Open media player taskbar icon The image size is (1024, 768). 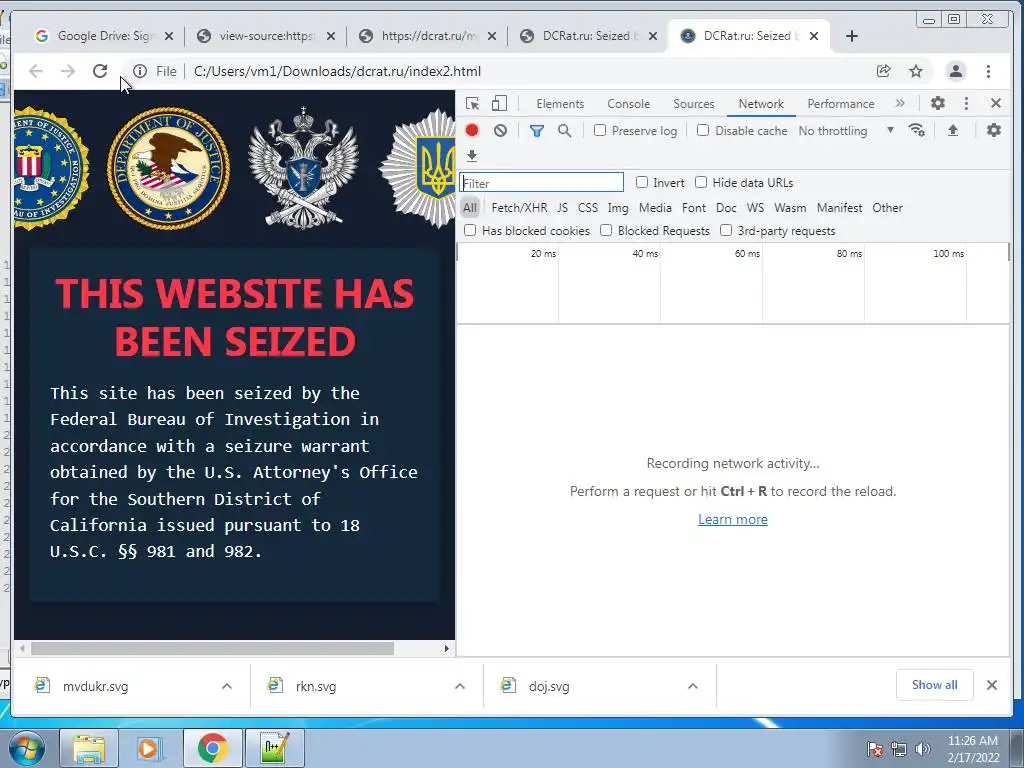(150, 748)
